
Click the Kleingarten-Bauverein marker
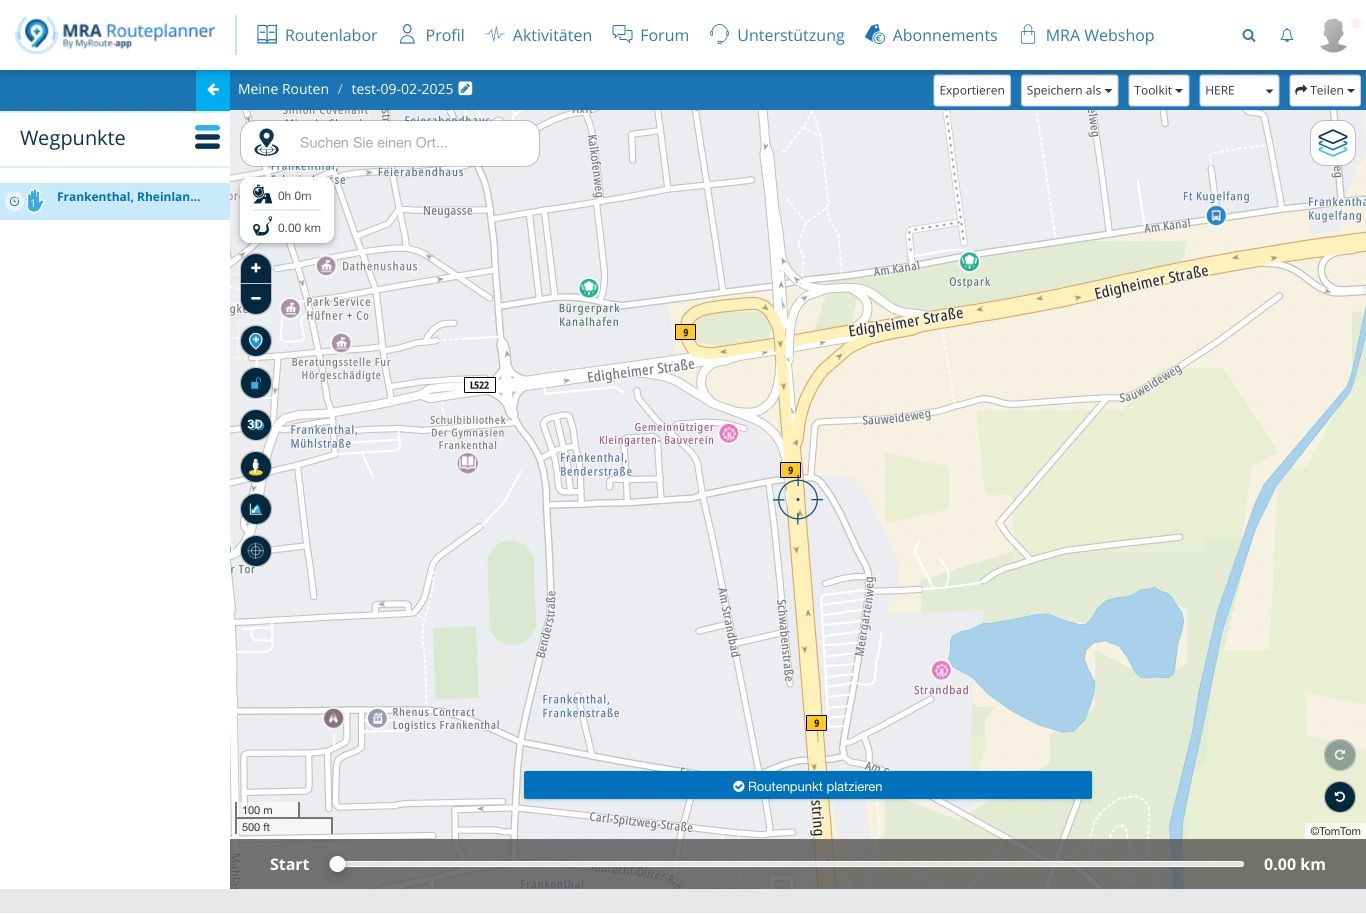pyautogui.click(x=729, y=433)
